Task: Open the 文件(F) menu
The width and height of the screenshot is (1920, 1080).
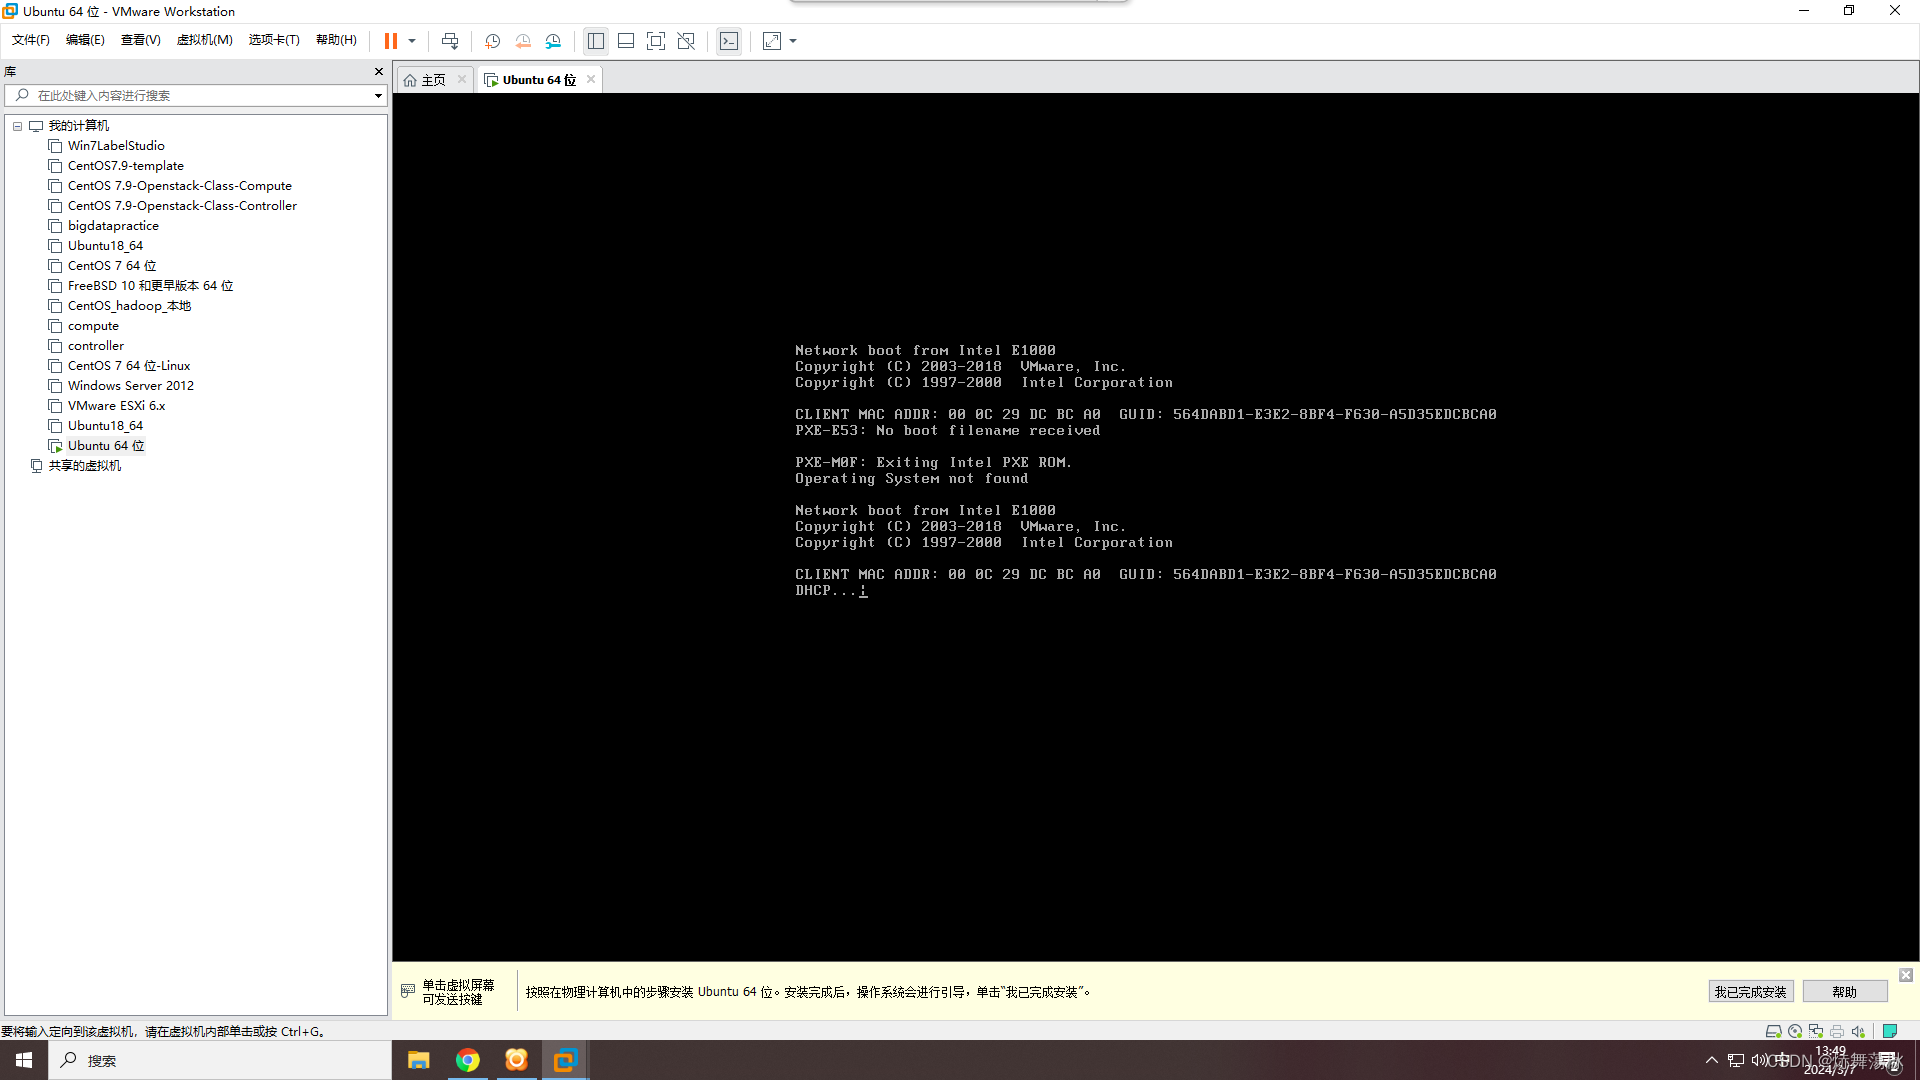Action: (x=31, y=40)
